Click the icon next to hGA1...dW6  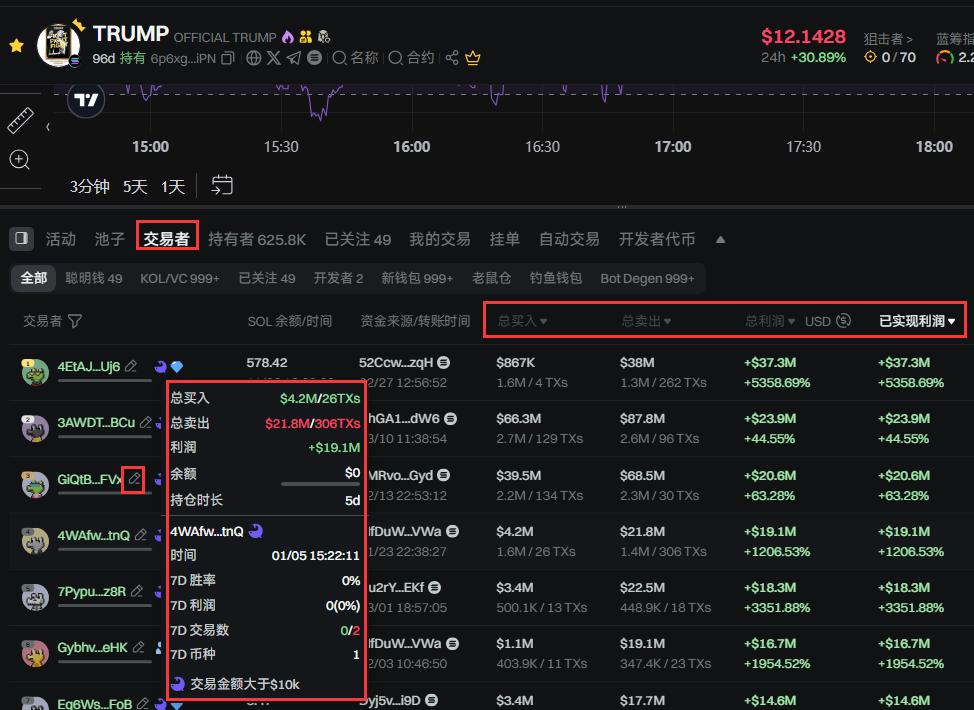coord(451,419)
